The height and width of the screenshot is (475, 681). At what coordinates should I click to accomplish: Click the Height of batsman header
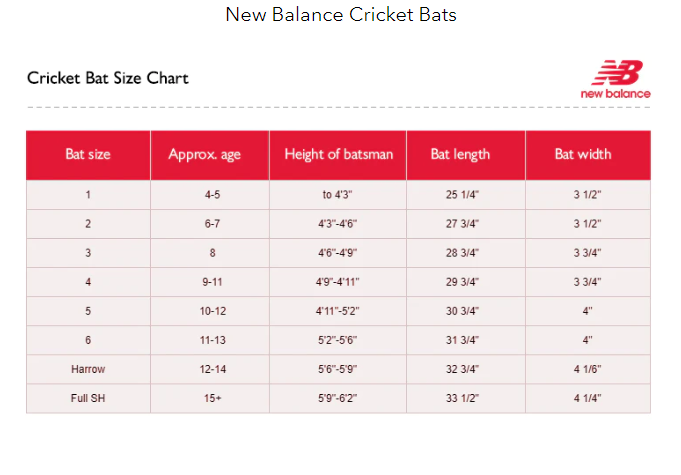pos(338,155)
